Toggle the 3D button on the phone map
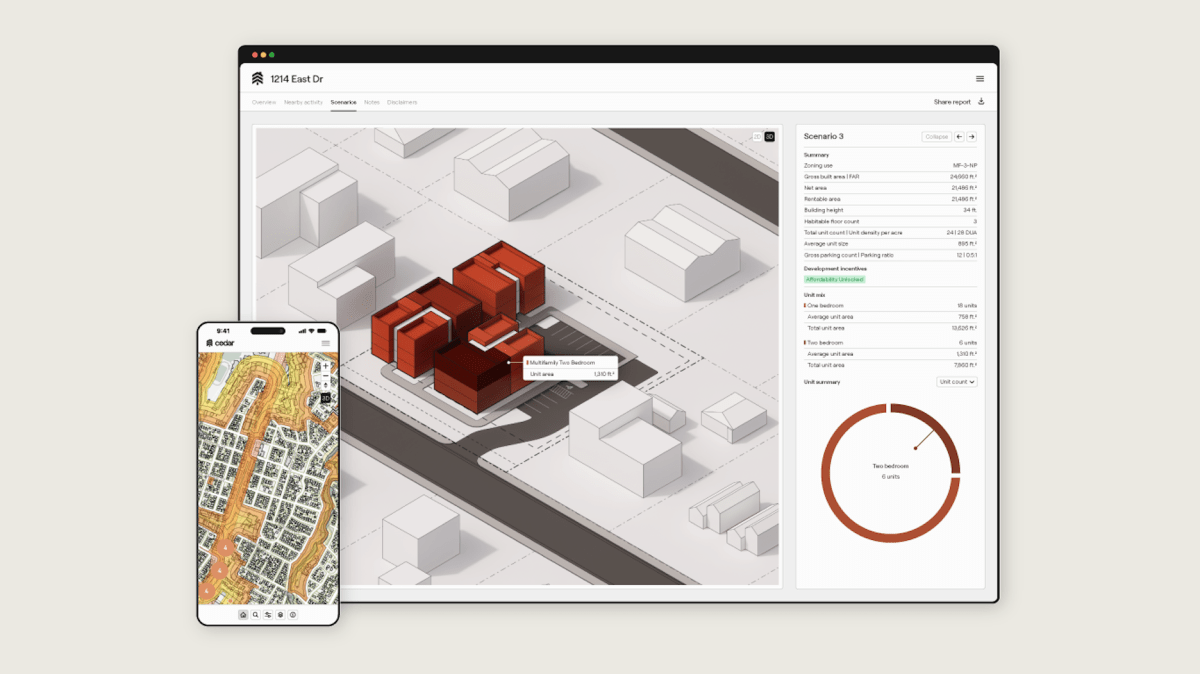 [325, 398]
